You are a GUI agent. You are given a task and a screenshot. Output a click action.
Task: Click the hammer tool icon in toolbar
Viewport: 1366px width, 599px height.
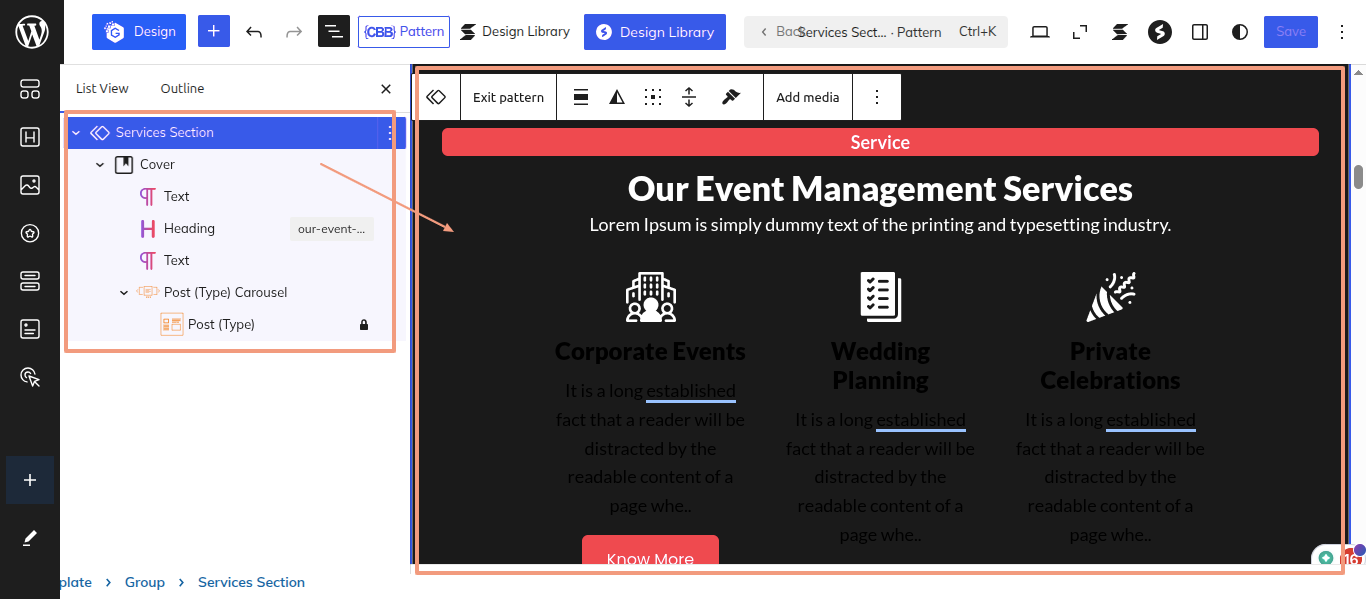[731, 97]
